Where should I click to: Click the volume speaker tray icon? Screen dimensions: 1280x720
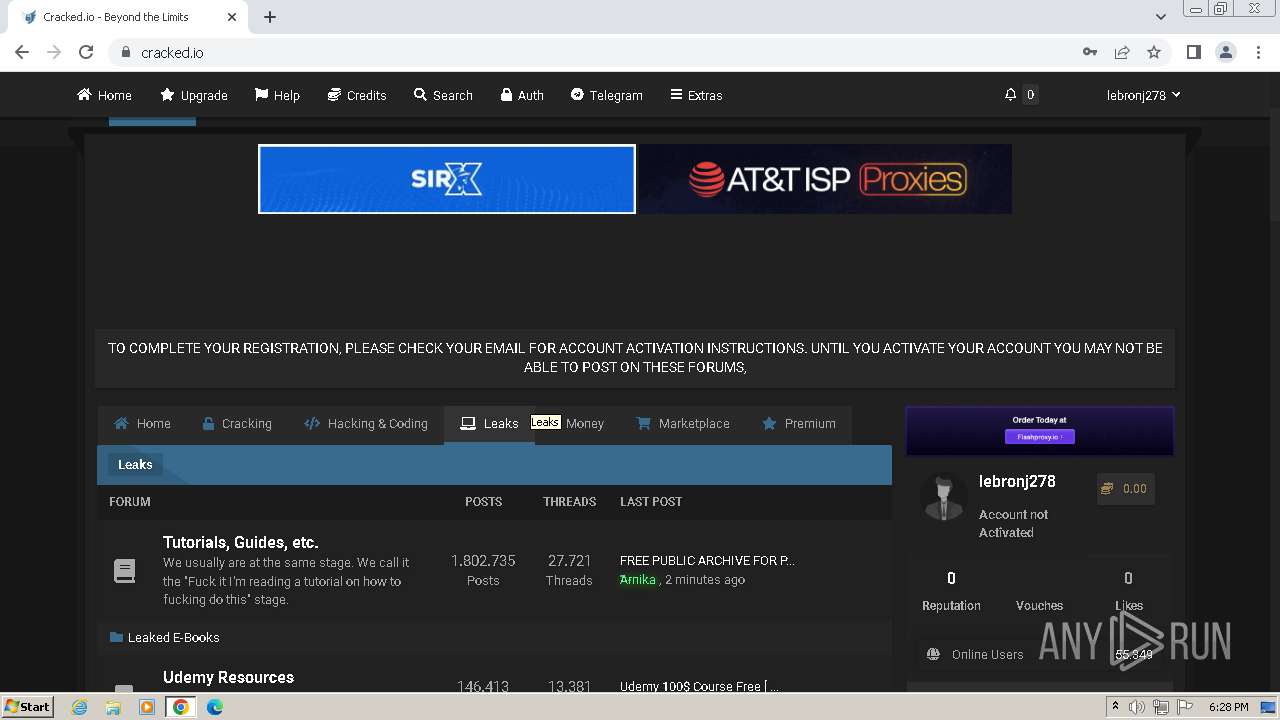(x=1137, y=707)
